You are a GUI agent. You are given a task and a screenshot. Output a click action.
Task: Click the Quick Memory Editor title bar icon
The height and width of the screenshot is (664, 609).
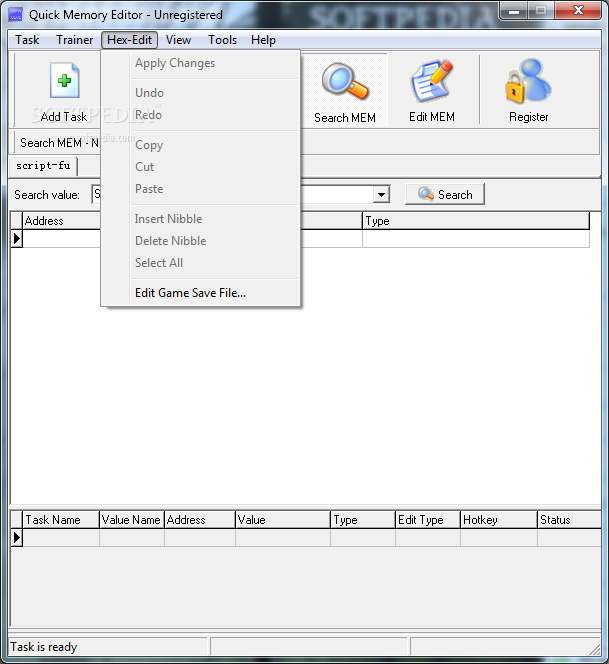click(x=16, y=15)
